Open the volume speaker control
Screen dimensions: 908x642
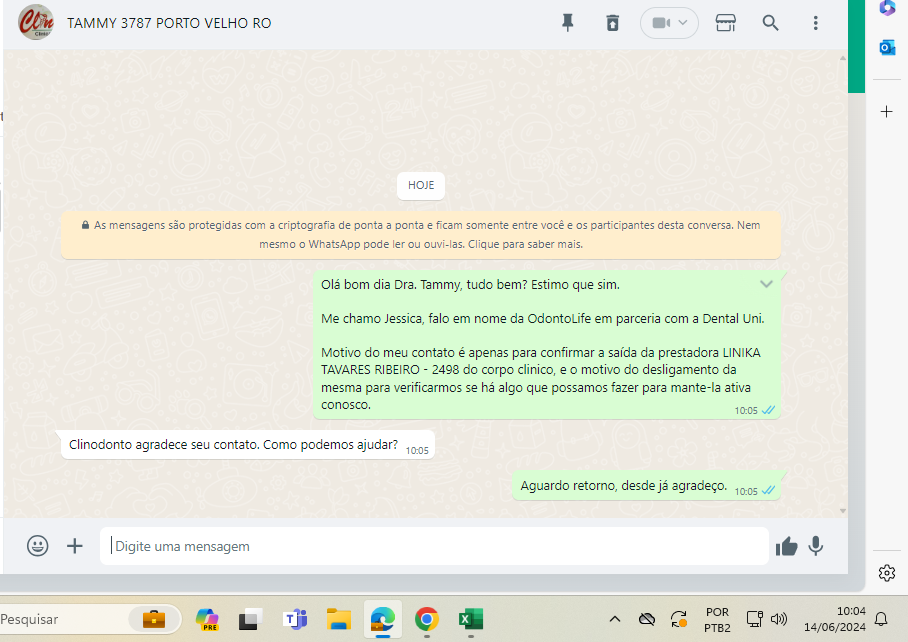[x=779, y=619]
